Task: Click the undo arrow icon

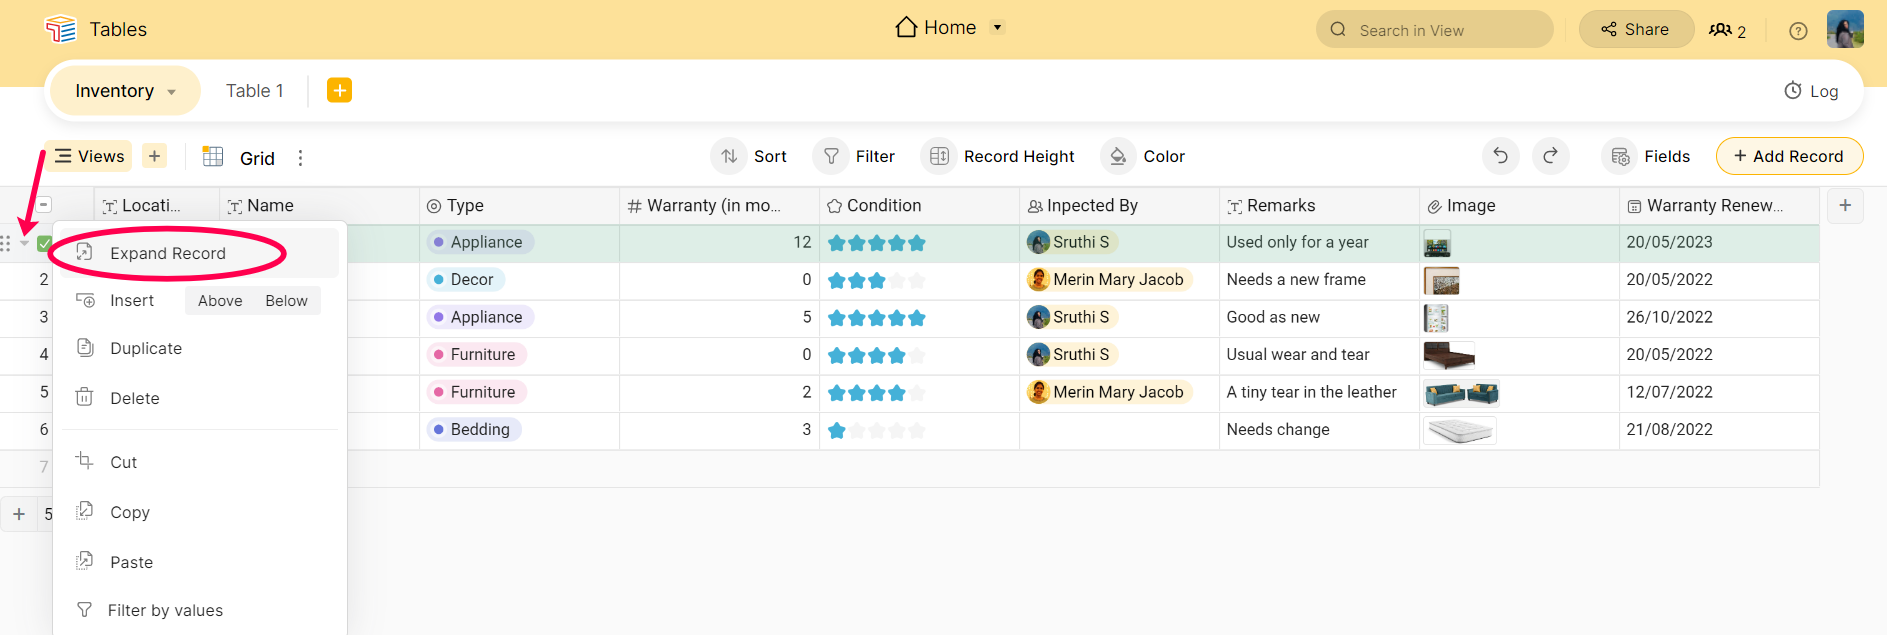Action: tap(1500, 156)
